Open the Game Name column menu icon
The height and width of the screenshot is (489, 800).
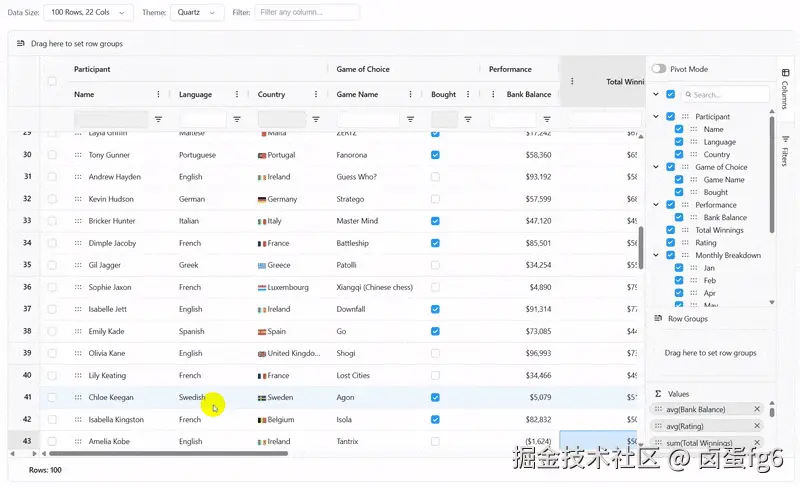pos(410,94)
